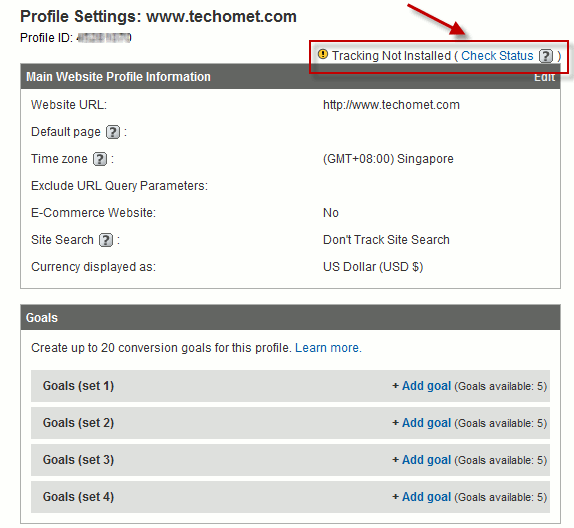The image size is (574, 528).
Task: Click the Goals section header
Action: click(x=290, y=317)
